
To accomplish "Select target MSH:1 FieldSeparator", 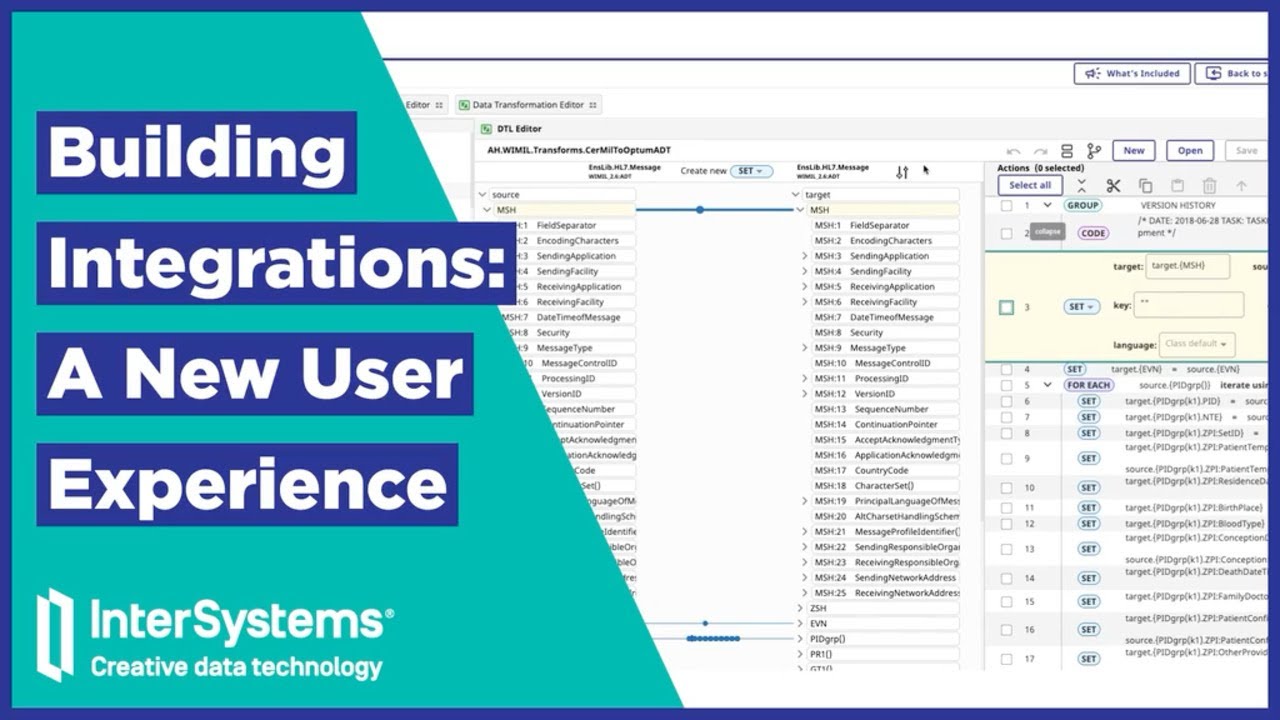I will (x=884, y=226).
